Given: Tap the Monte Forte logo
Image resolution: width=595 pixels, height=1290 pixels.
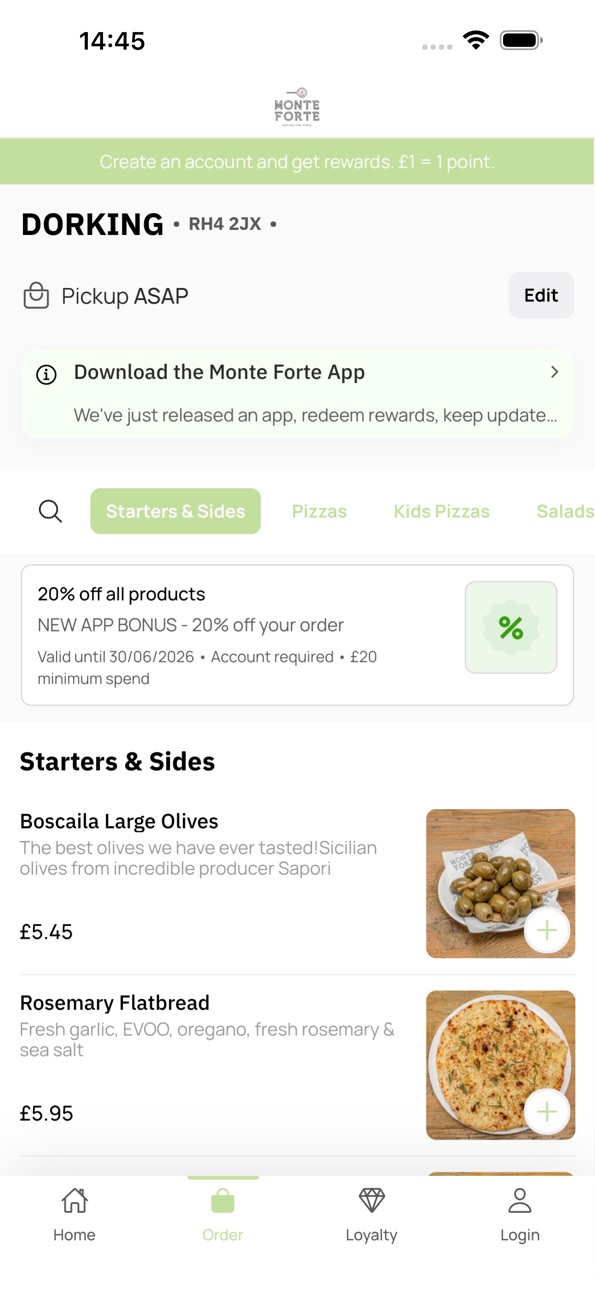Looking at the screenshot, I should [x=297, y=106].
